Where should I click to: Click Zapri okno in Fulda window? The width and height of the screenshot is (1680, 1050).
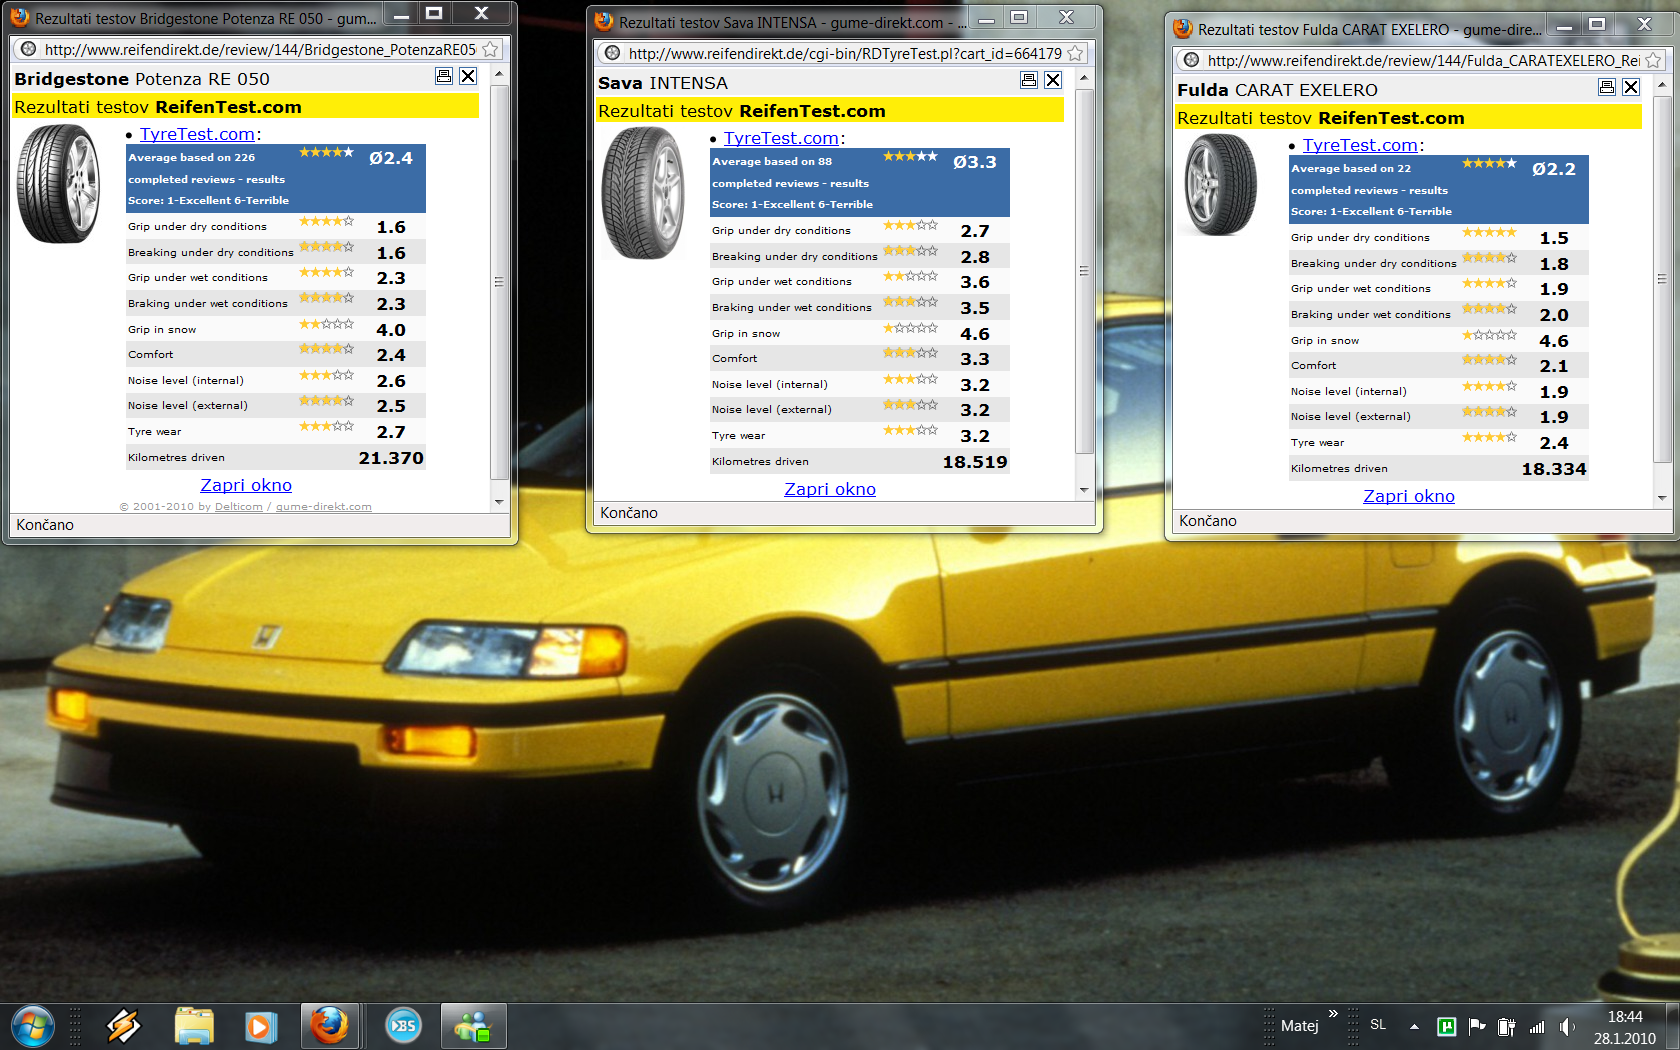tap(1409, 496)
